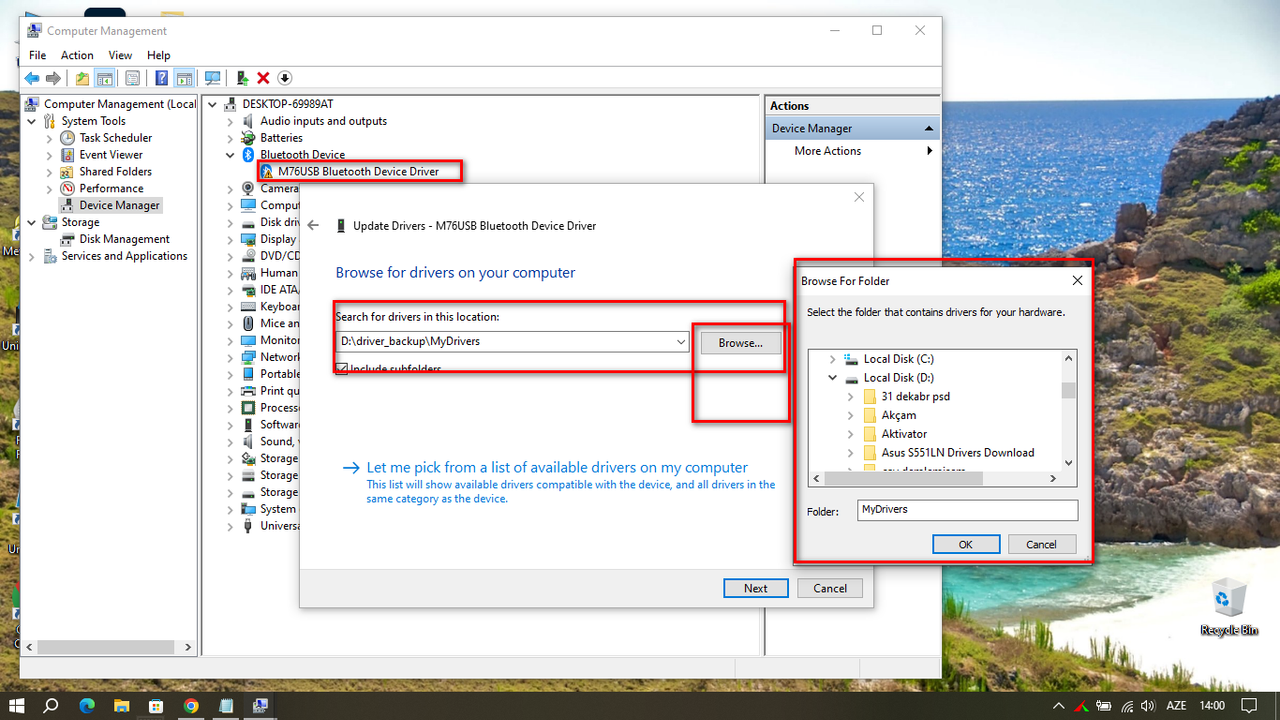This screenshot has height=720, width=1280.
Task: Select Akçam folder in browser
Action: click(x=898, y=415)
